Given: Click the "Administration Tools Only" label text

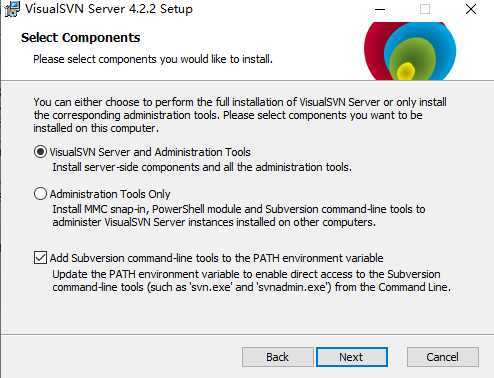Looking at the screenshot, I should pos(110,194).
